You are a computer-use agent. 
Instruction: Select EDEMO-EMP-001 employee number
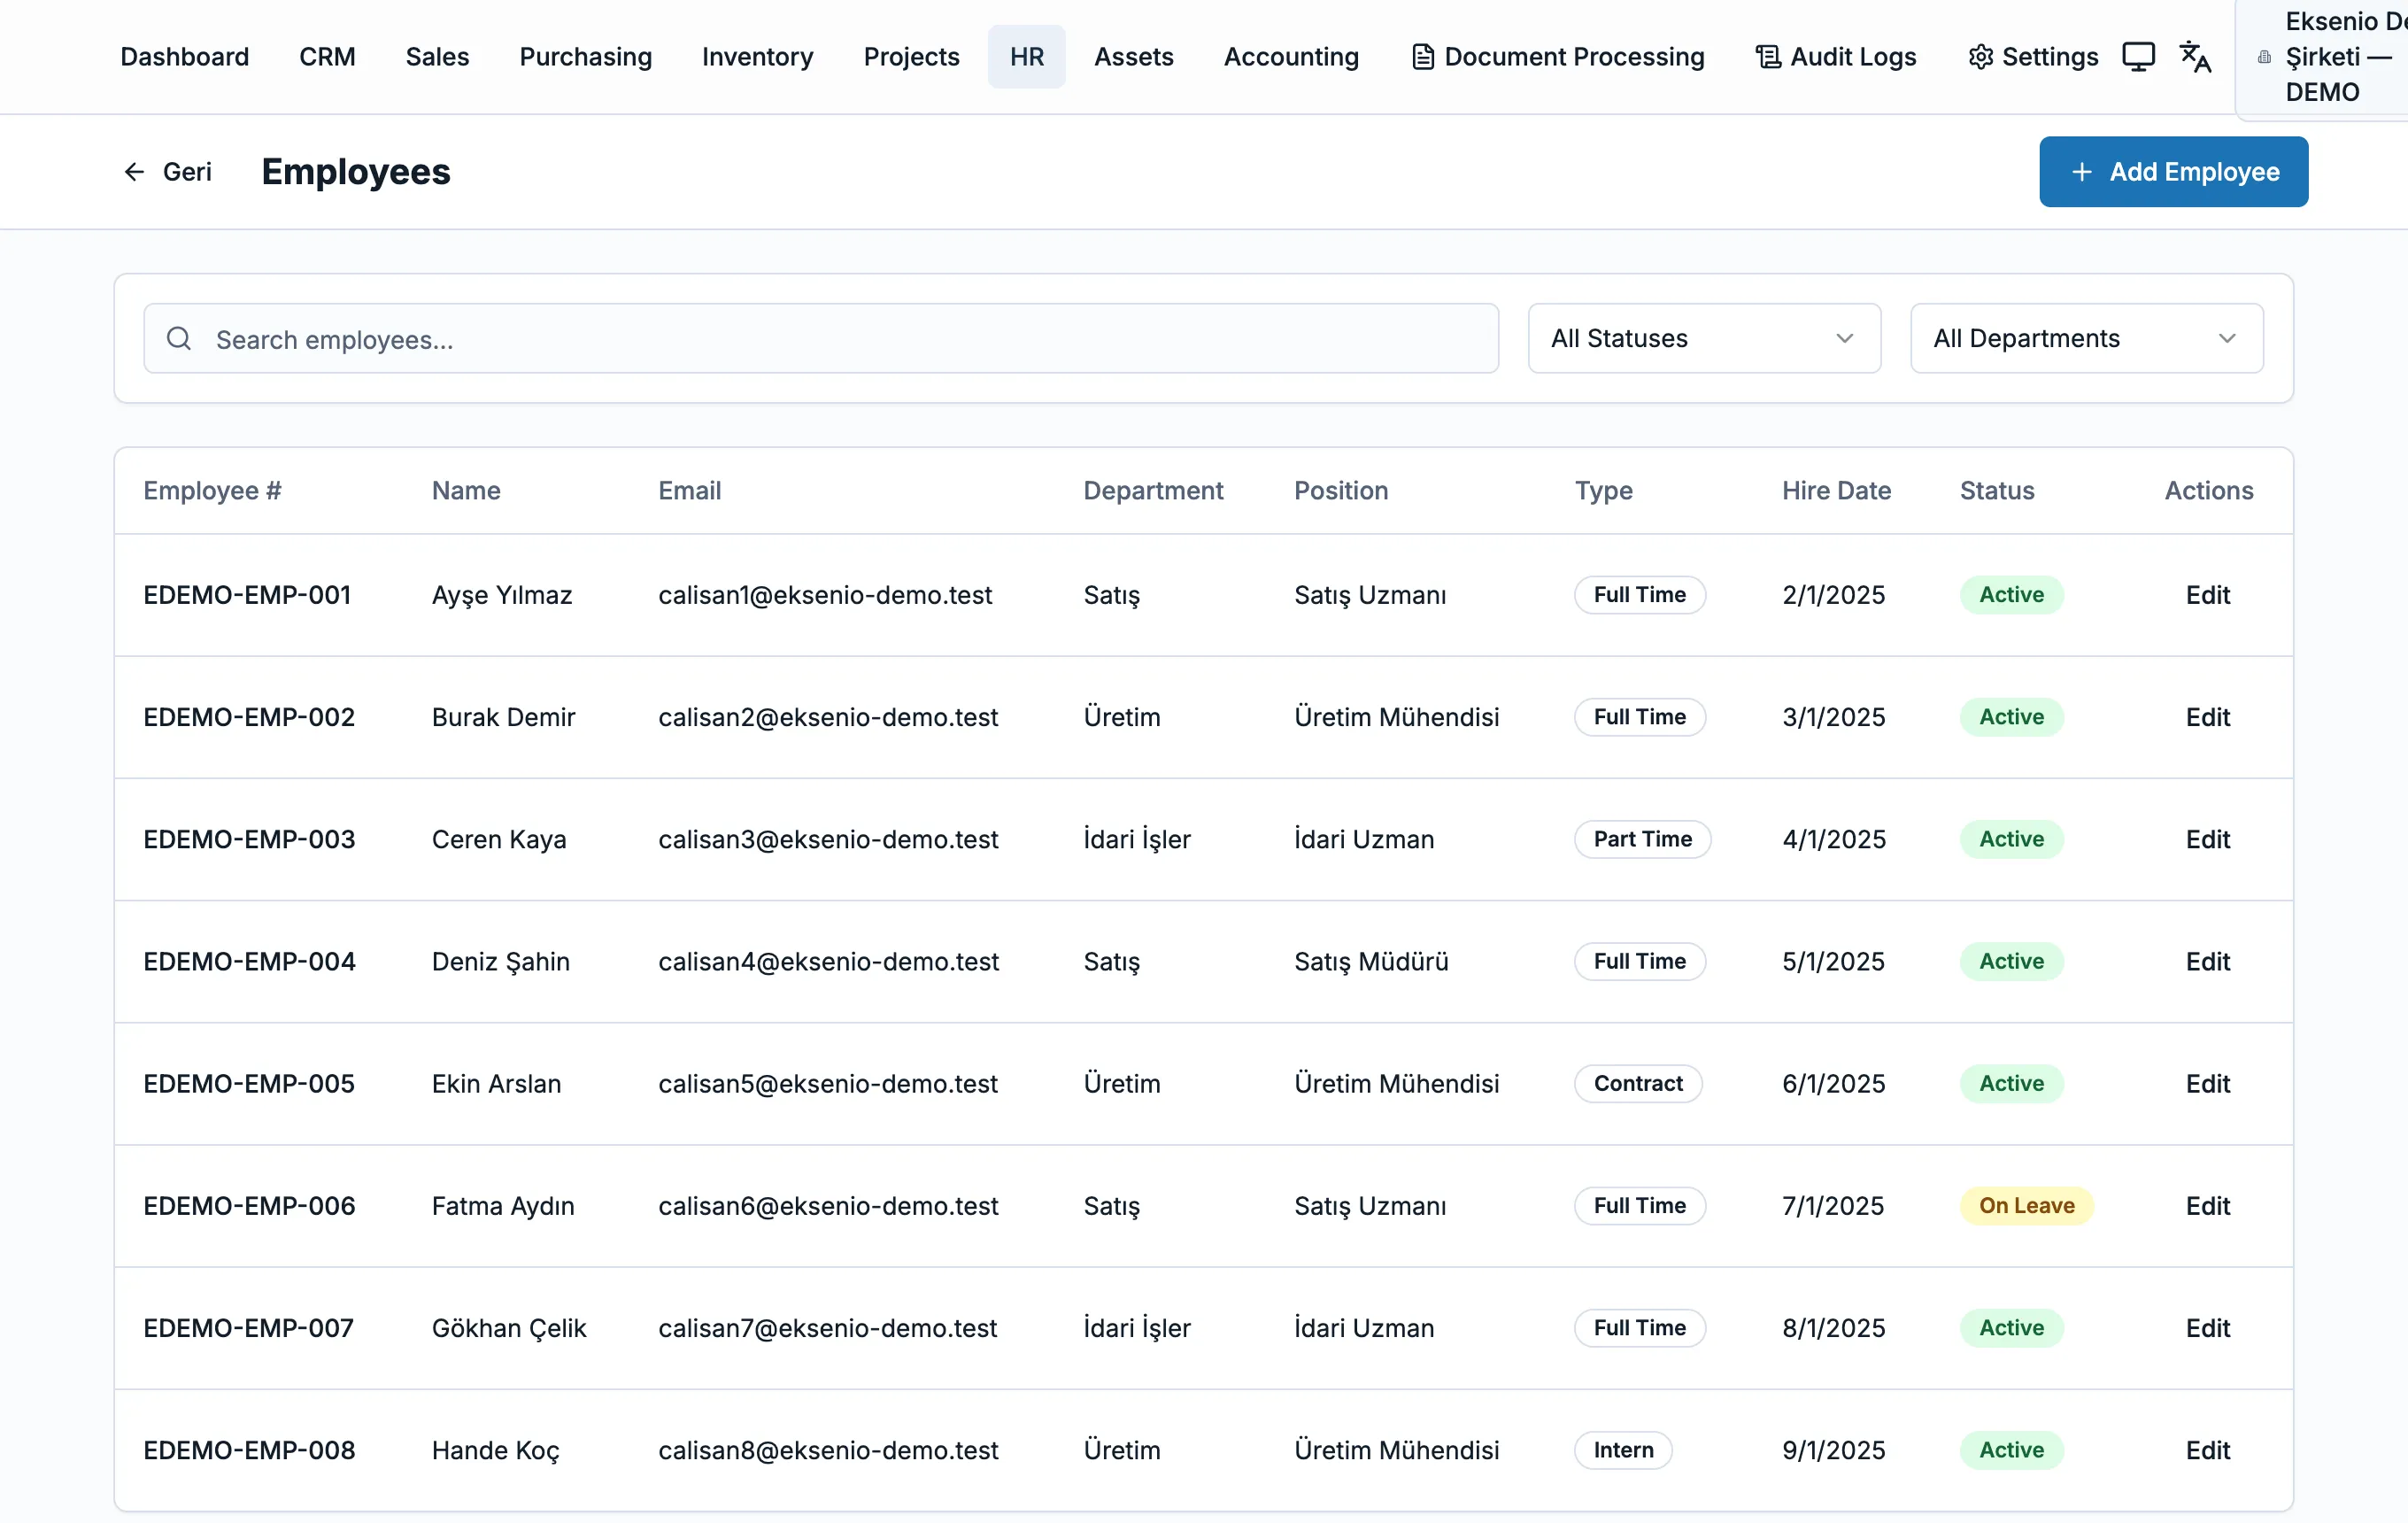pyautogui.click(x=247, y=595)
